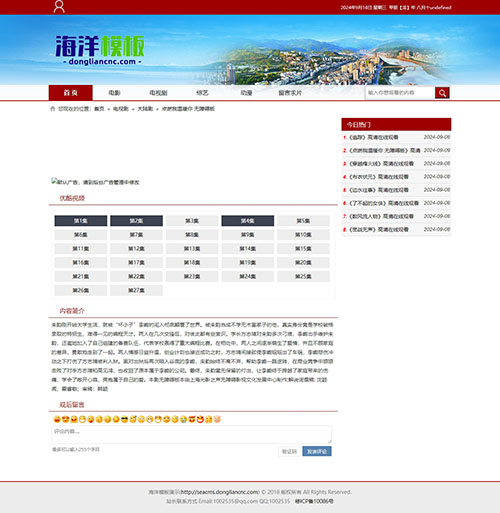The height and width of the screenshot is (513, 500).
Task: Open the 电视剧 navigation tab
Action: tap(158, 93)
